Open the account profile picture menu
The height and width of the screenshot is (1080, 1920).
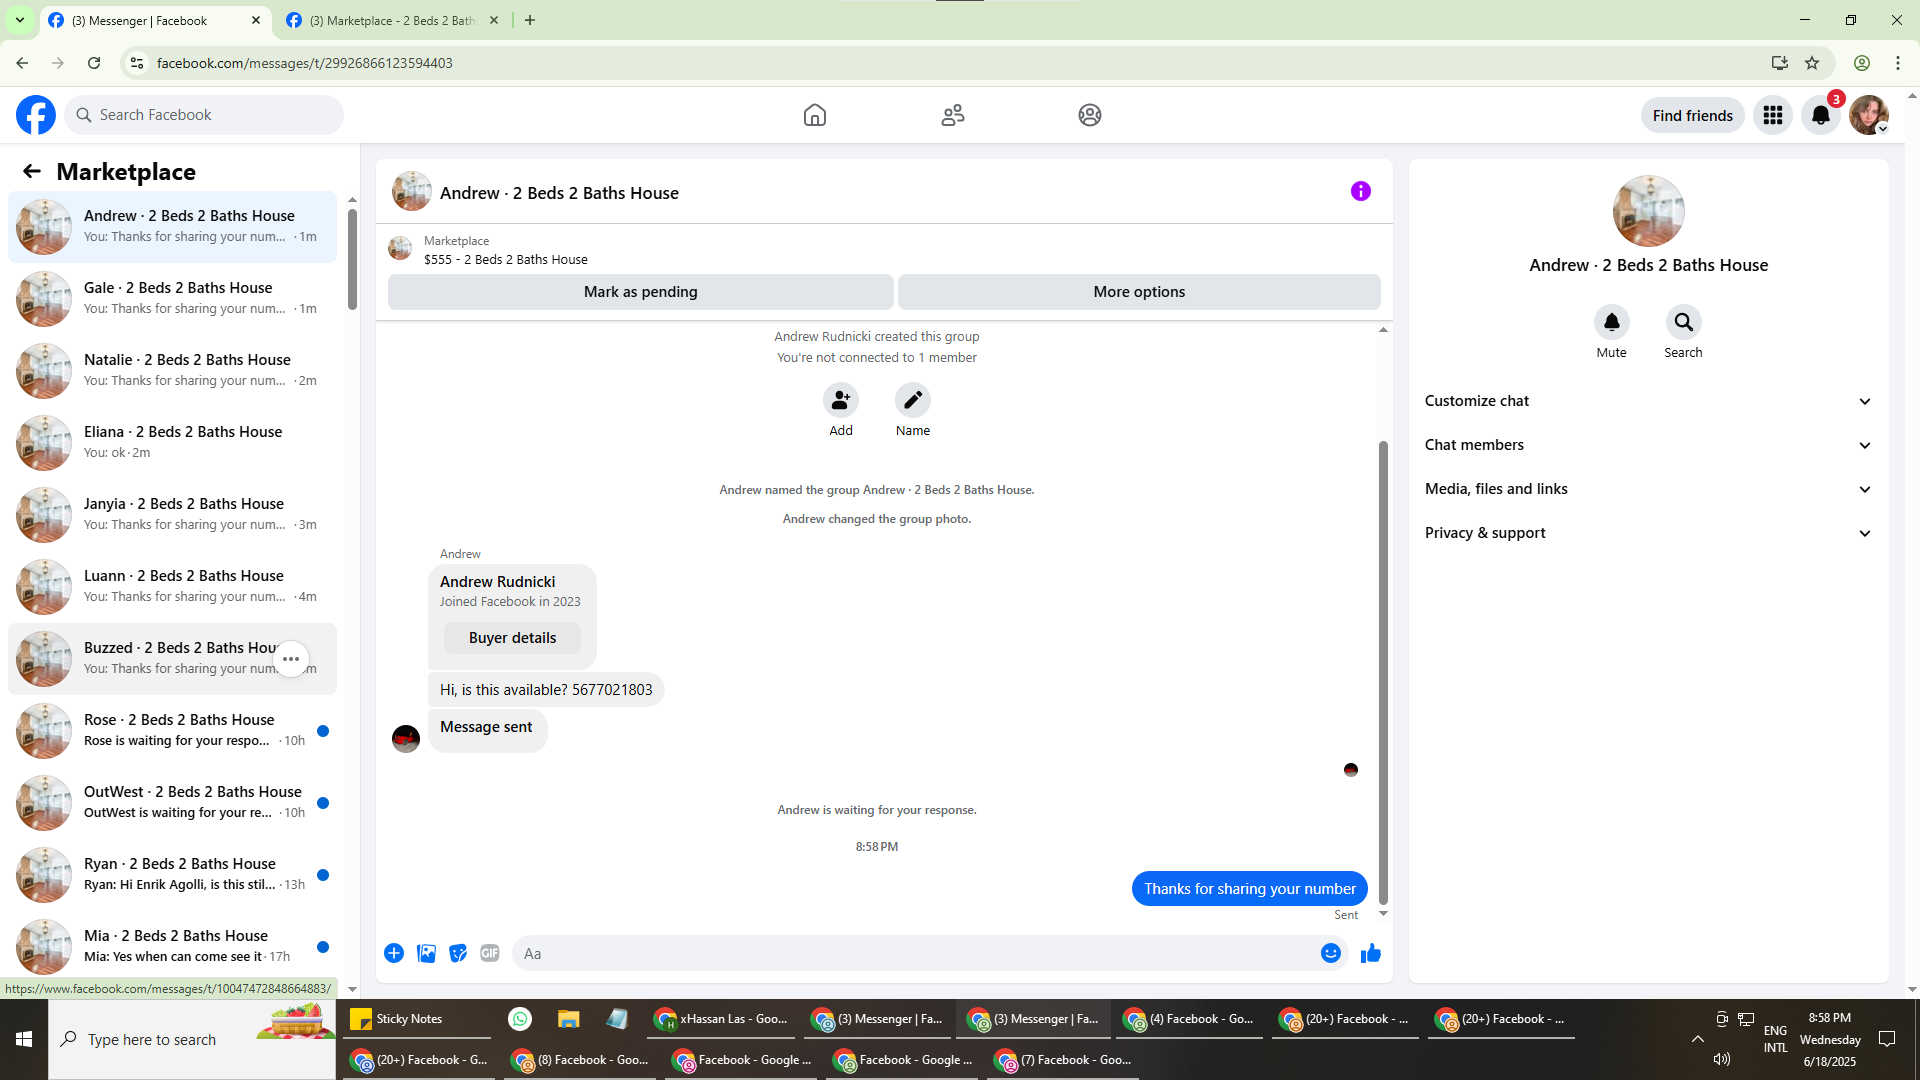point(1868,115)
